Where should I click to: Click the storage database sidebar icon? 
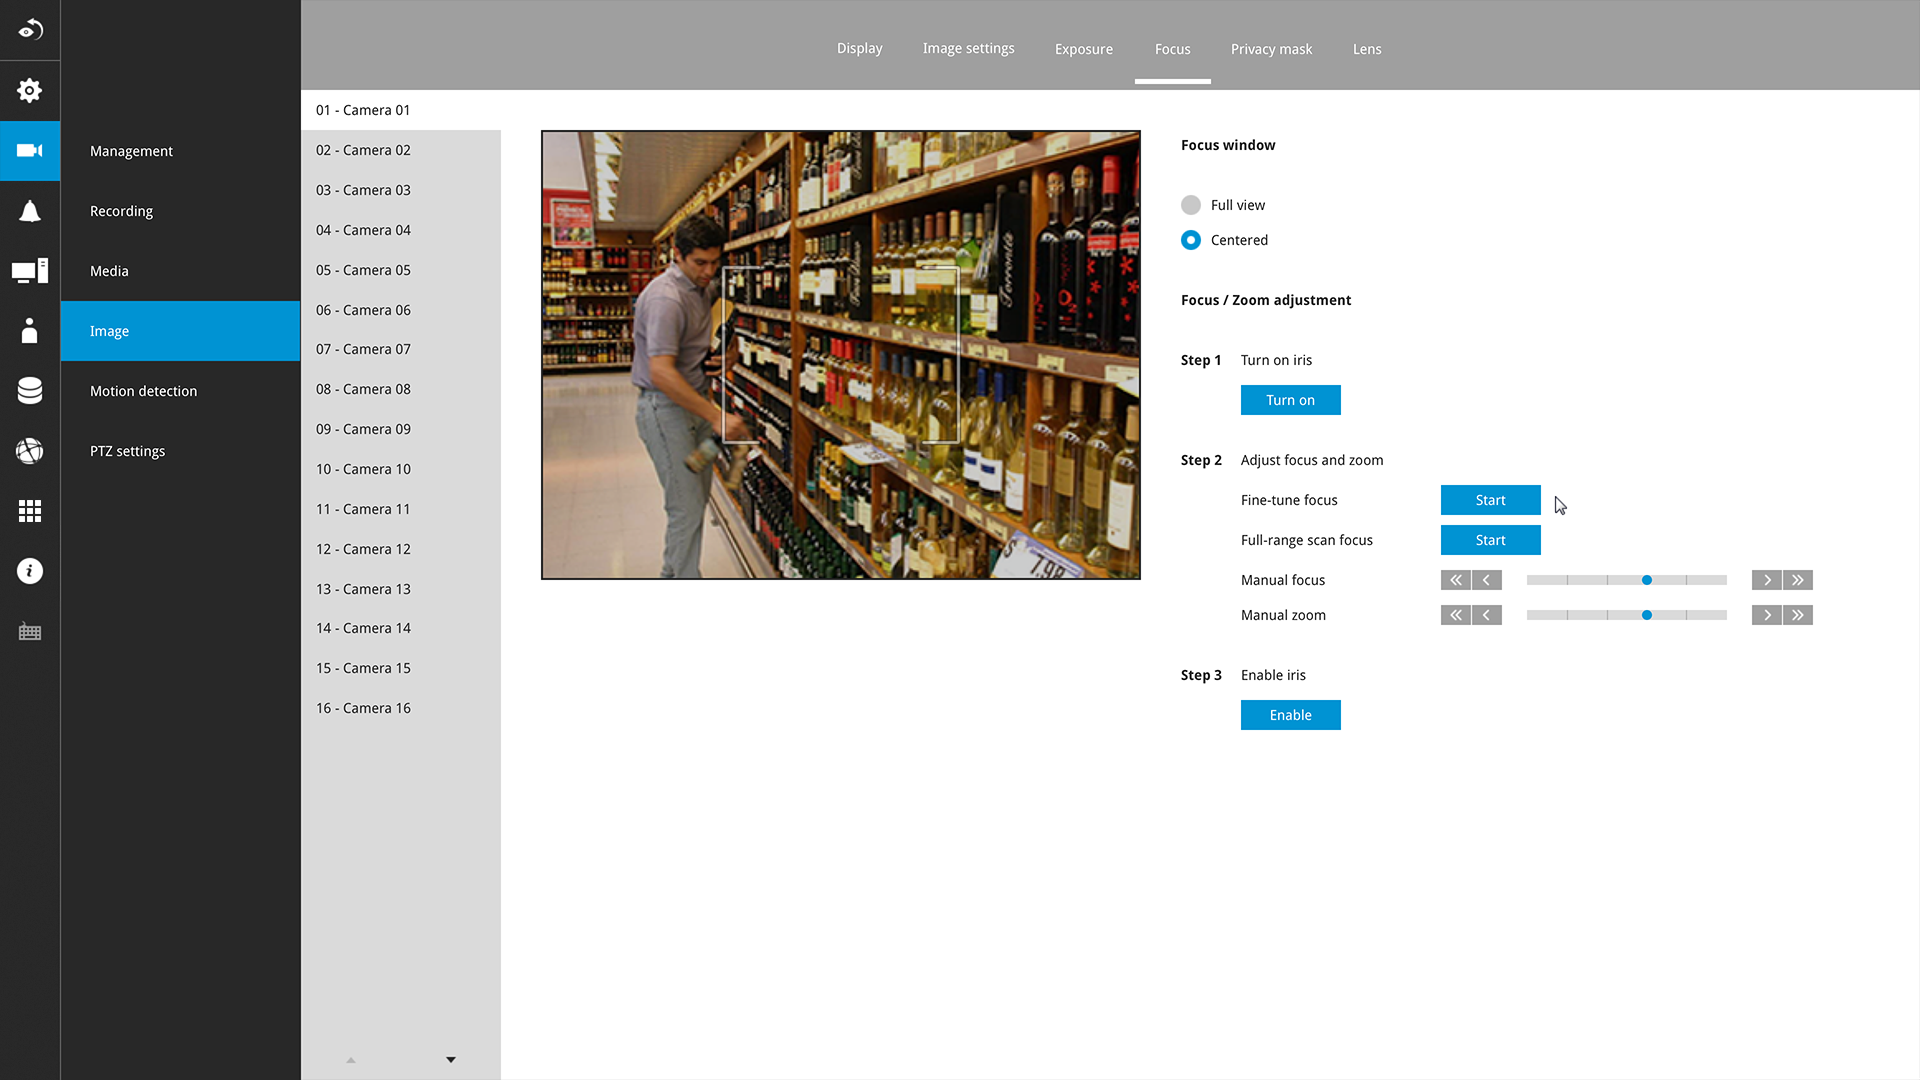click(30, 391)
